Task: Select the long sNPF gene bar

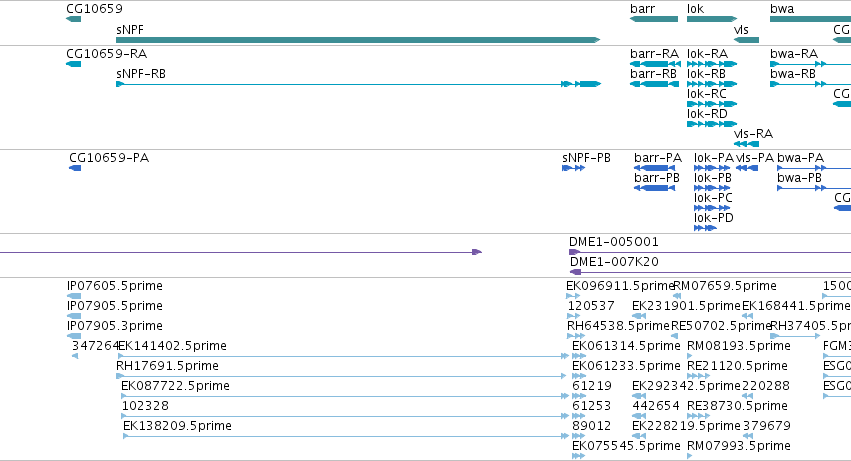Action: [358, 40]
